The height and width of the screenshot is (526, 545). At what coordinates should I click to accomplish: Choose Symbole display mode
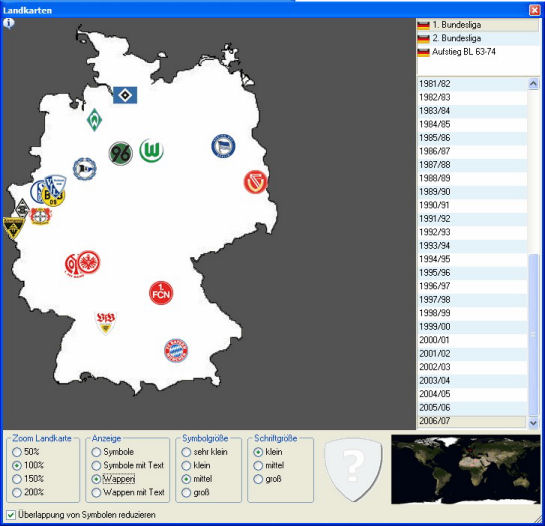pos(113,452)
